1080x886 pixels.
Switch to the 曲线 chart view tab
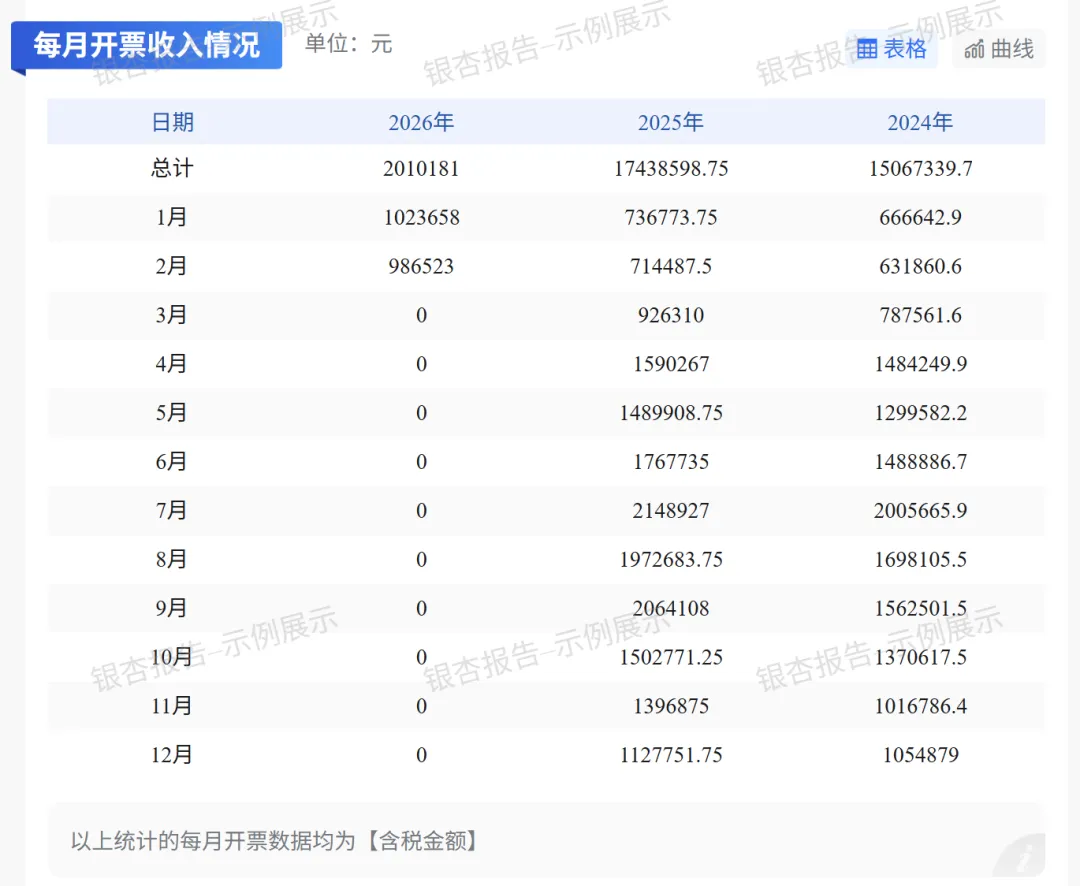coord(999,49)
